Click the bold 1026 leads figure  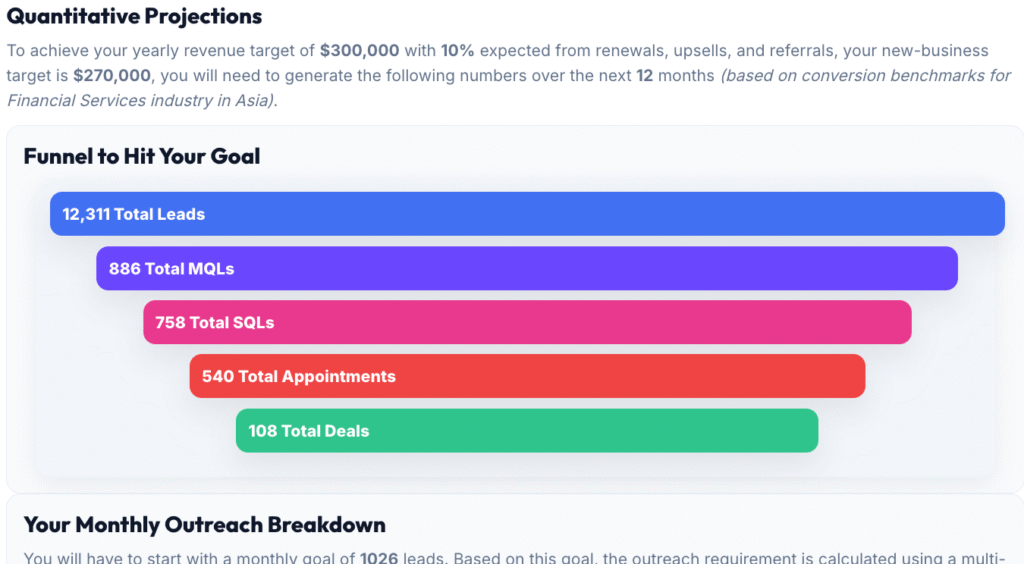coord(380,557)
